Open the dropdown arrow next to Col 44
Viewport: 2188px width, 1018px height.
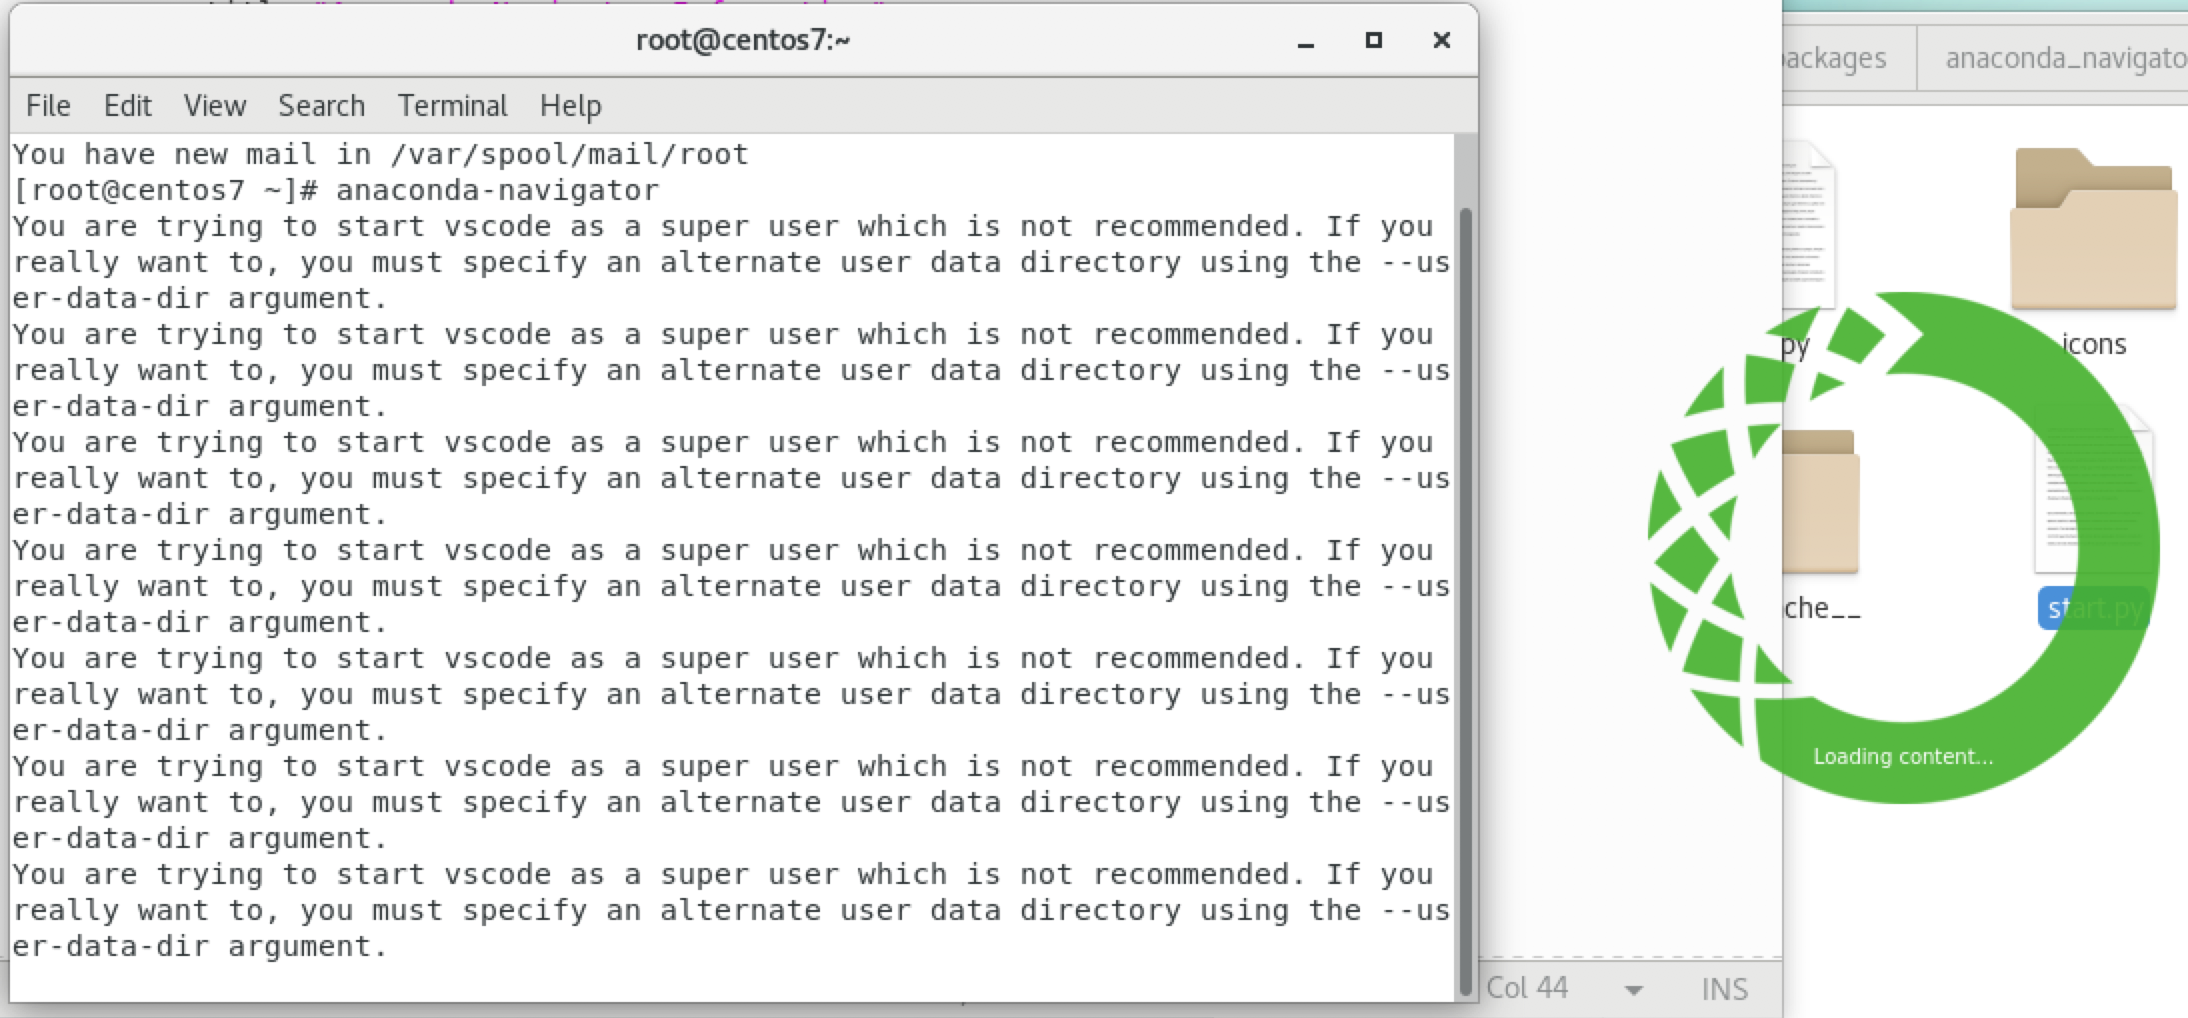1632,990
